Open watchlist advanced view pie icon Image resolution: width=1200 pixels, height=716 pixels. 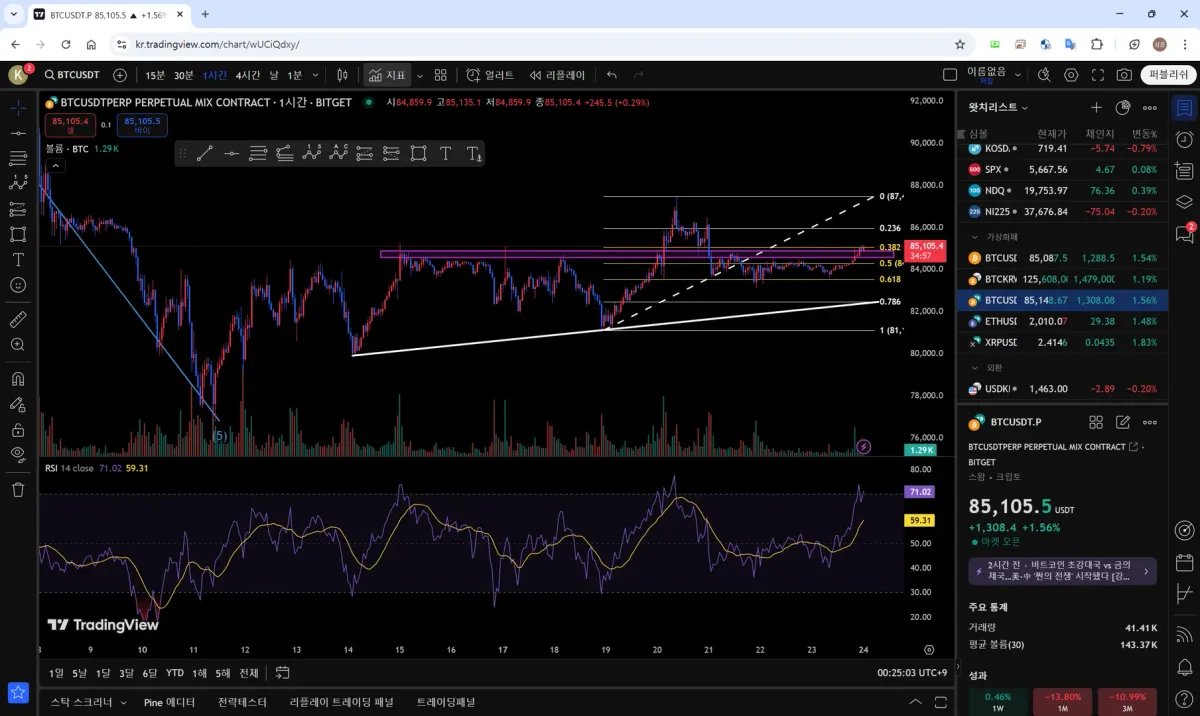(x=1122, y=107)
